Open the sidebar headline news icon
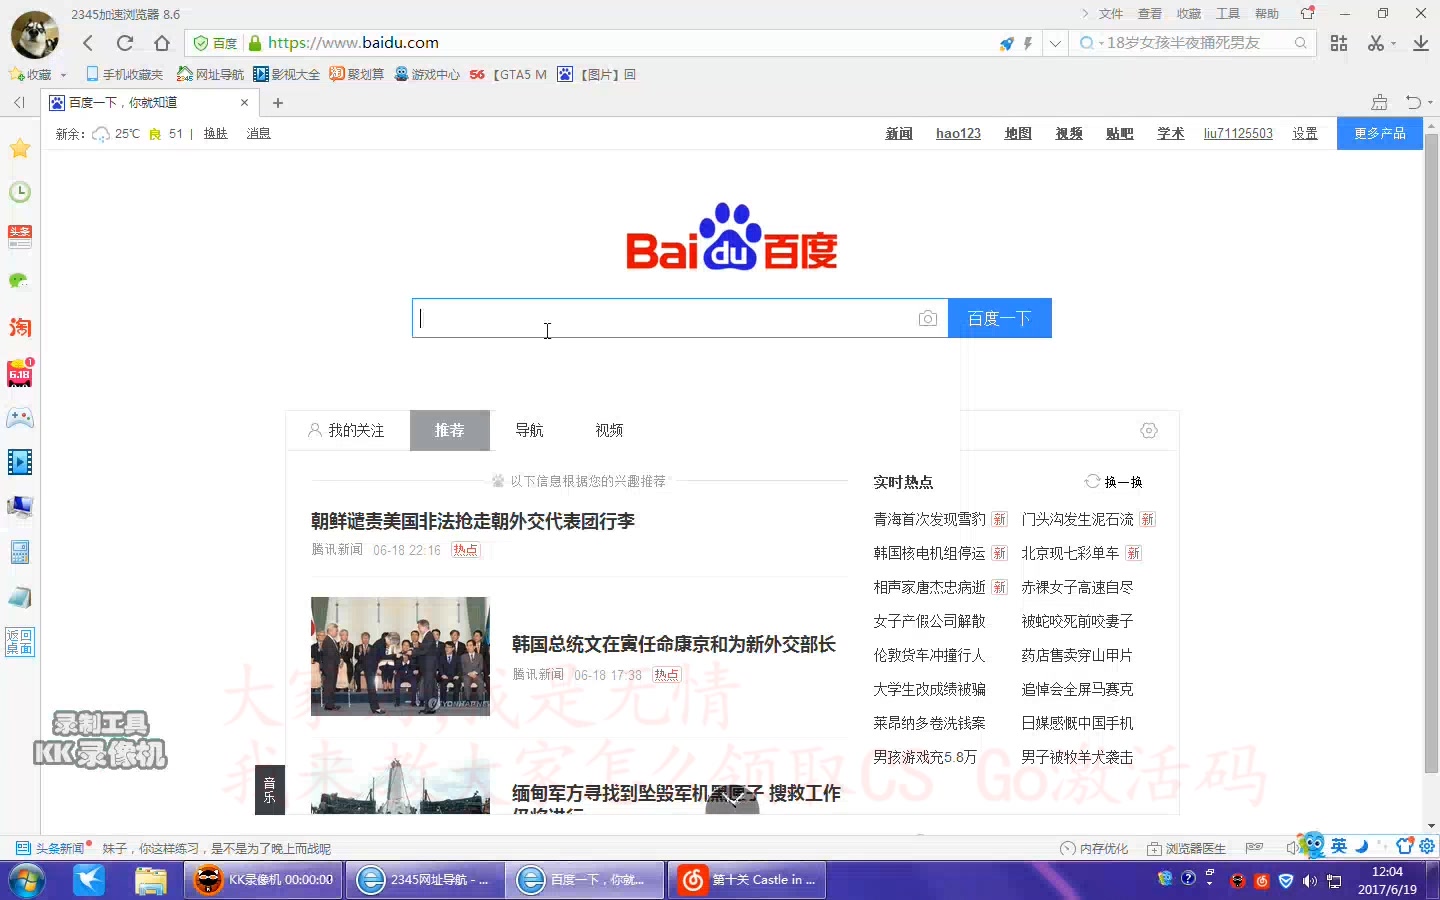The height and width of the screenshot is (900, 1440). pyautogui.click(x=20, y=237)
